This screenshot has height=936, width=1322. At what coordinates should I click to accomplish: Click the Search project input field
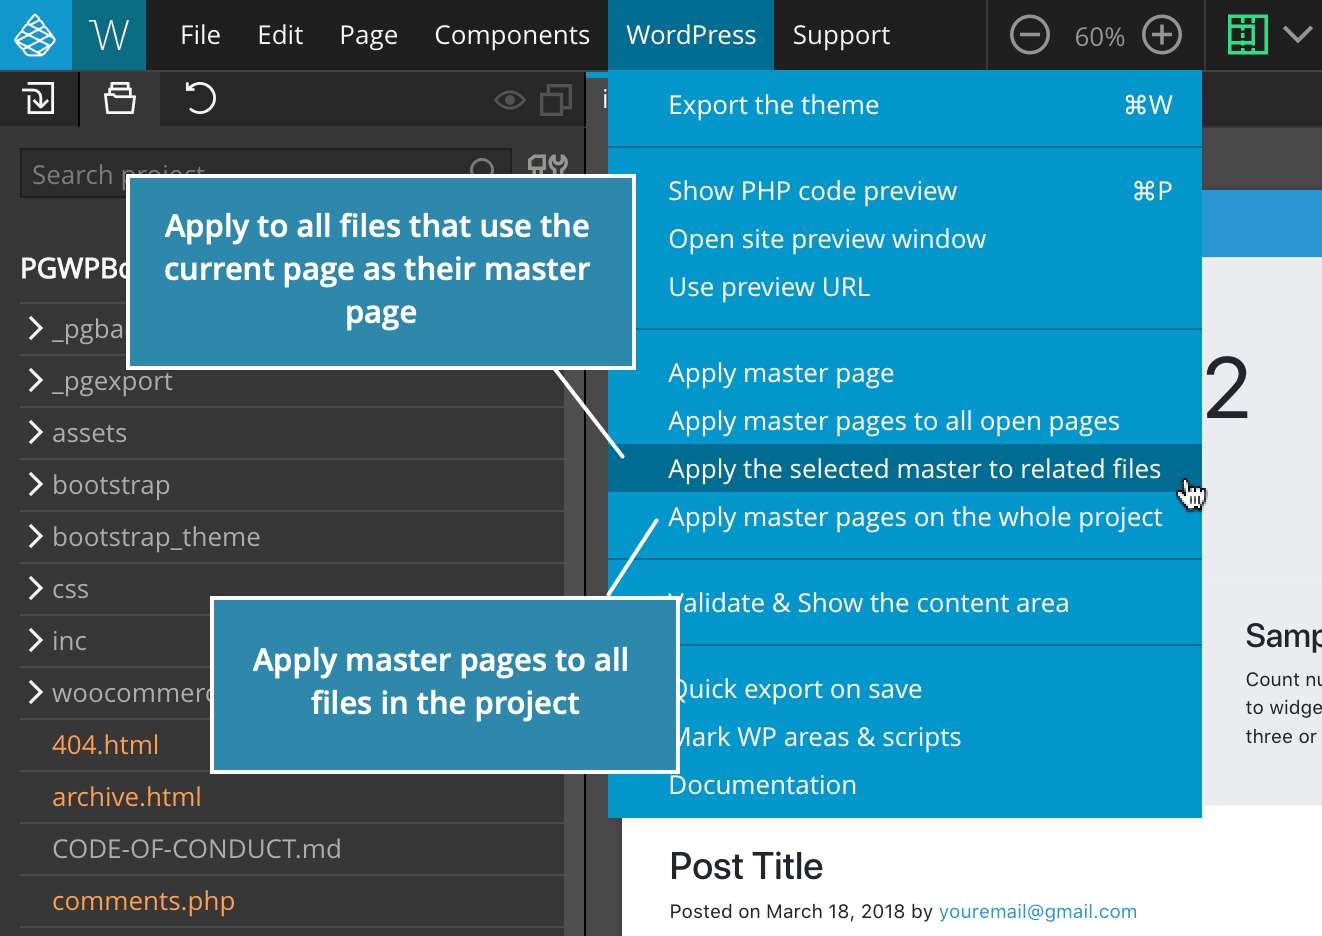point(266,173)
